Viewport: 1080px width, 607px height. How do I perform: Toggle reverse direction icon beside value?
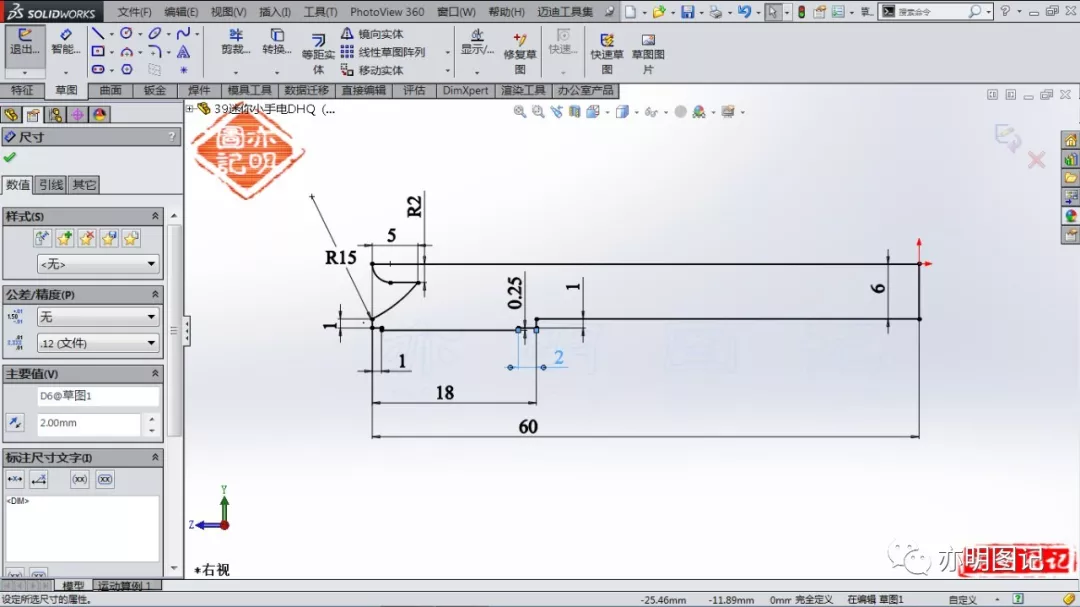(x=14, y=422)
